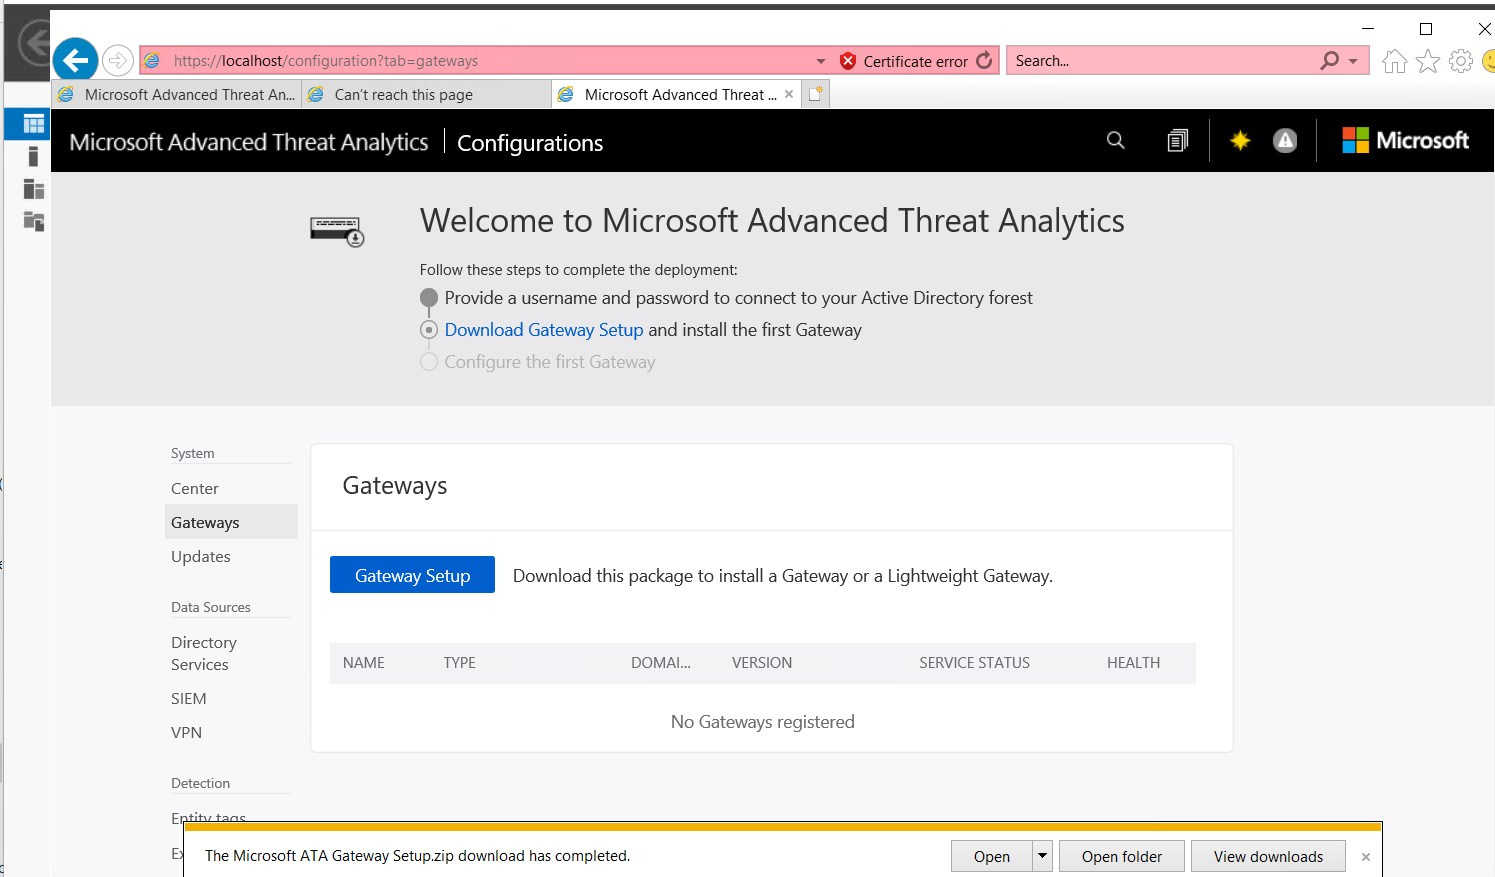
Task: Open the ATA health alert triangle icon
Action: [x=1285, y=141]
